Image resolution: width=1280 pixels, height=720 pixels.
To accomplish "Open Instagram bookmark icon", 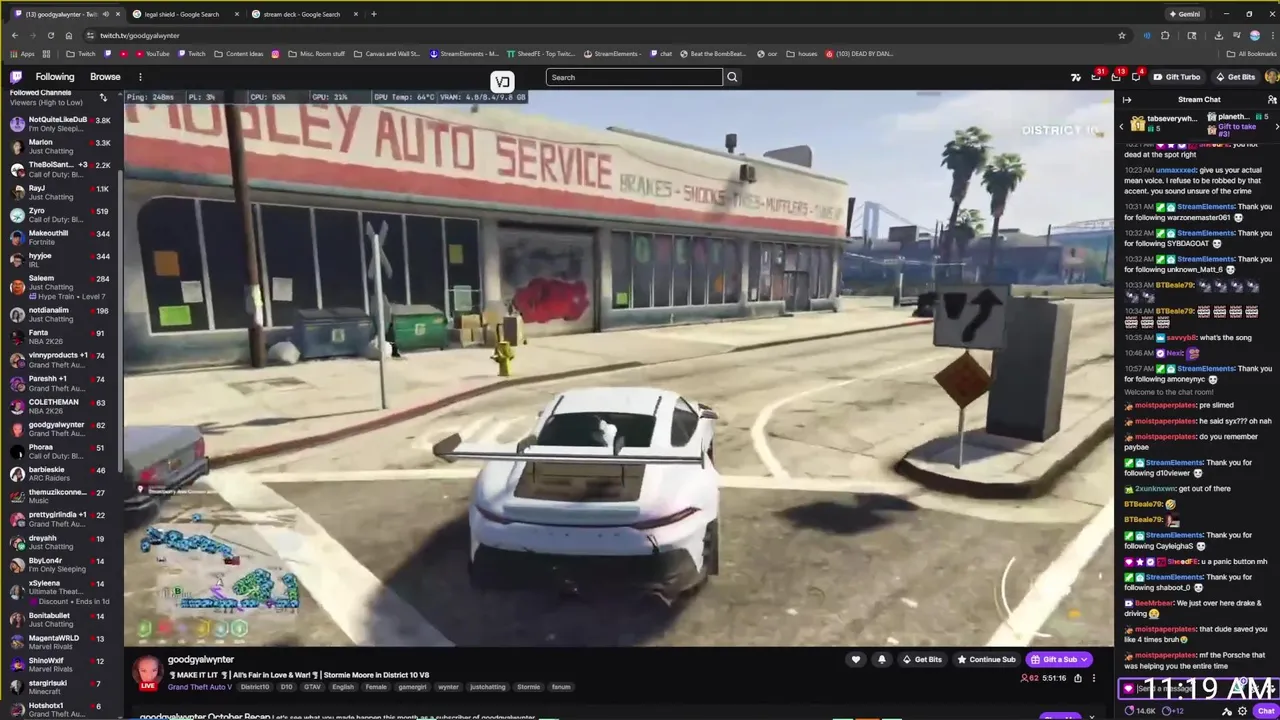I will coord(275,54).
